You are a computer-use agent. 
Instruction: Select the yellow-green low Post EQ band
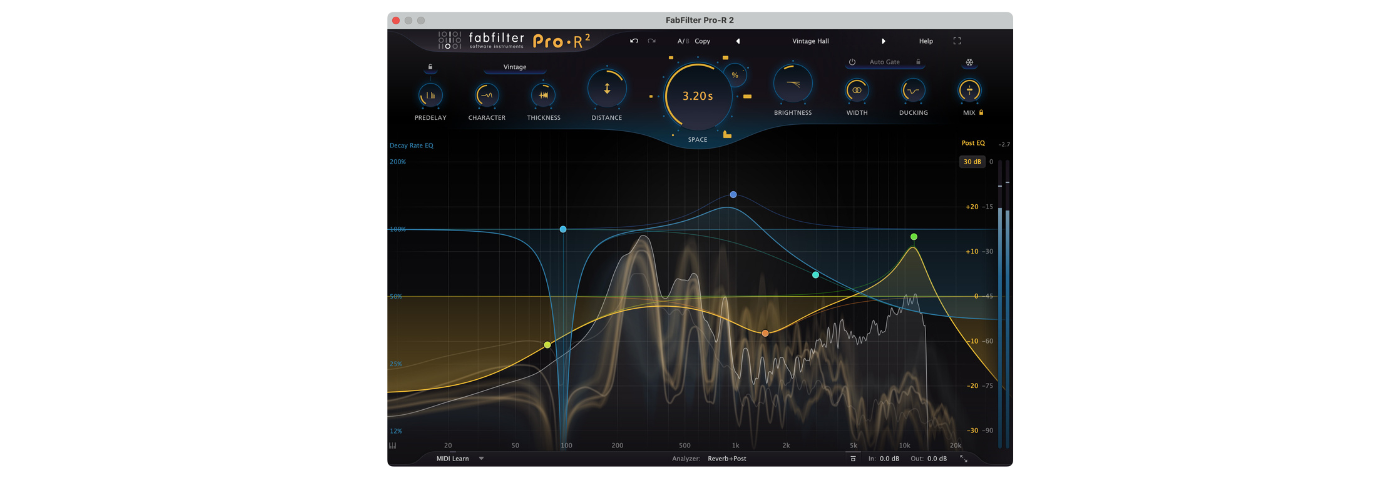click(547, 345)
